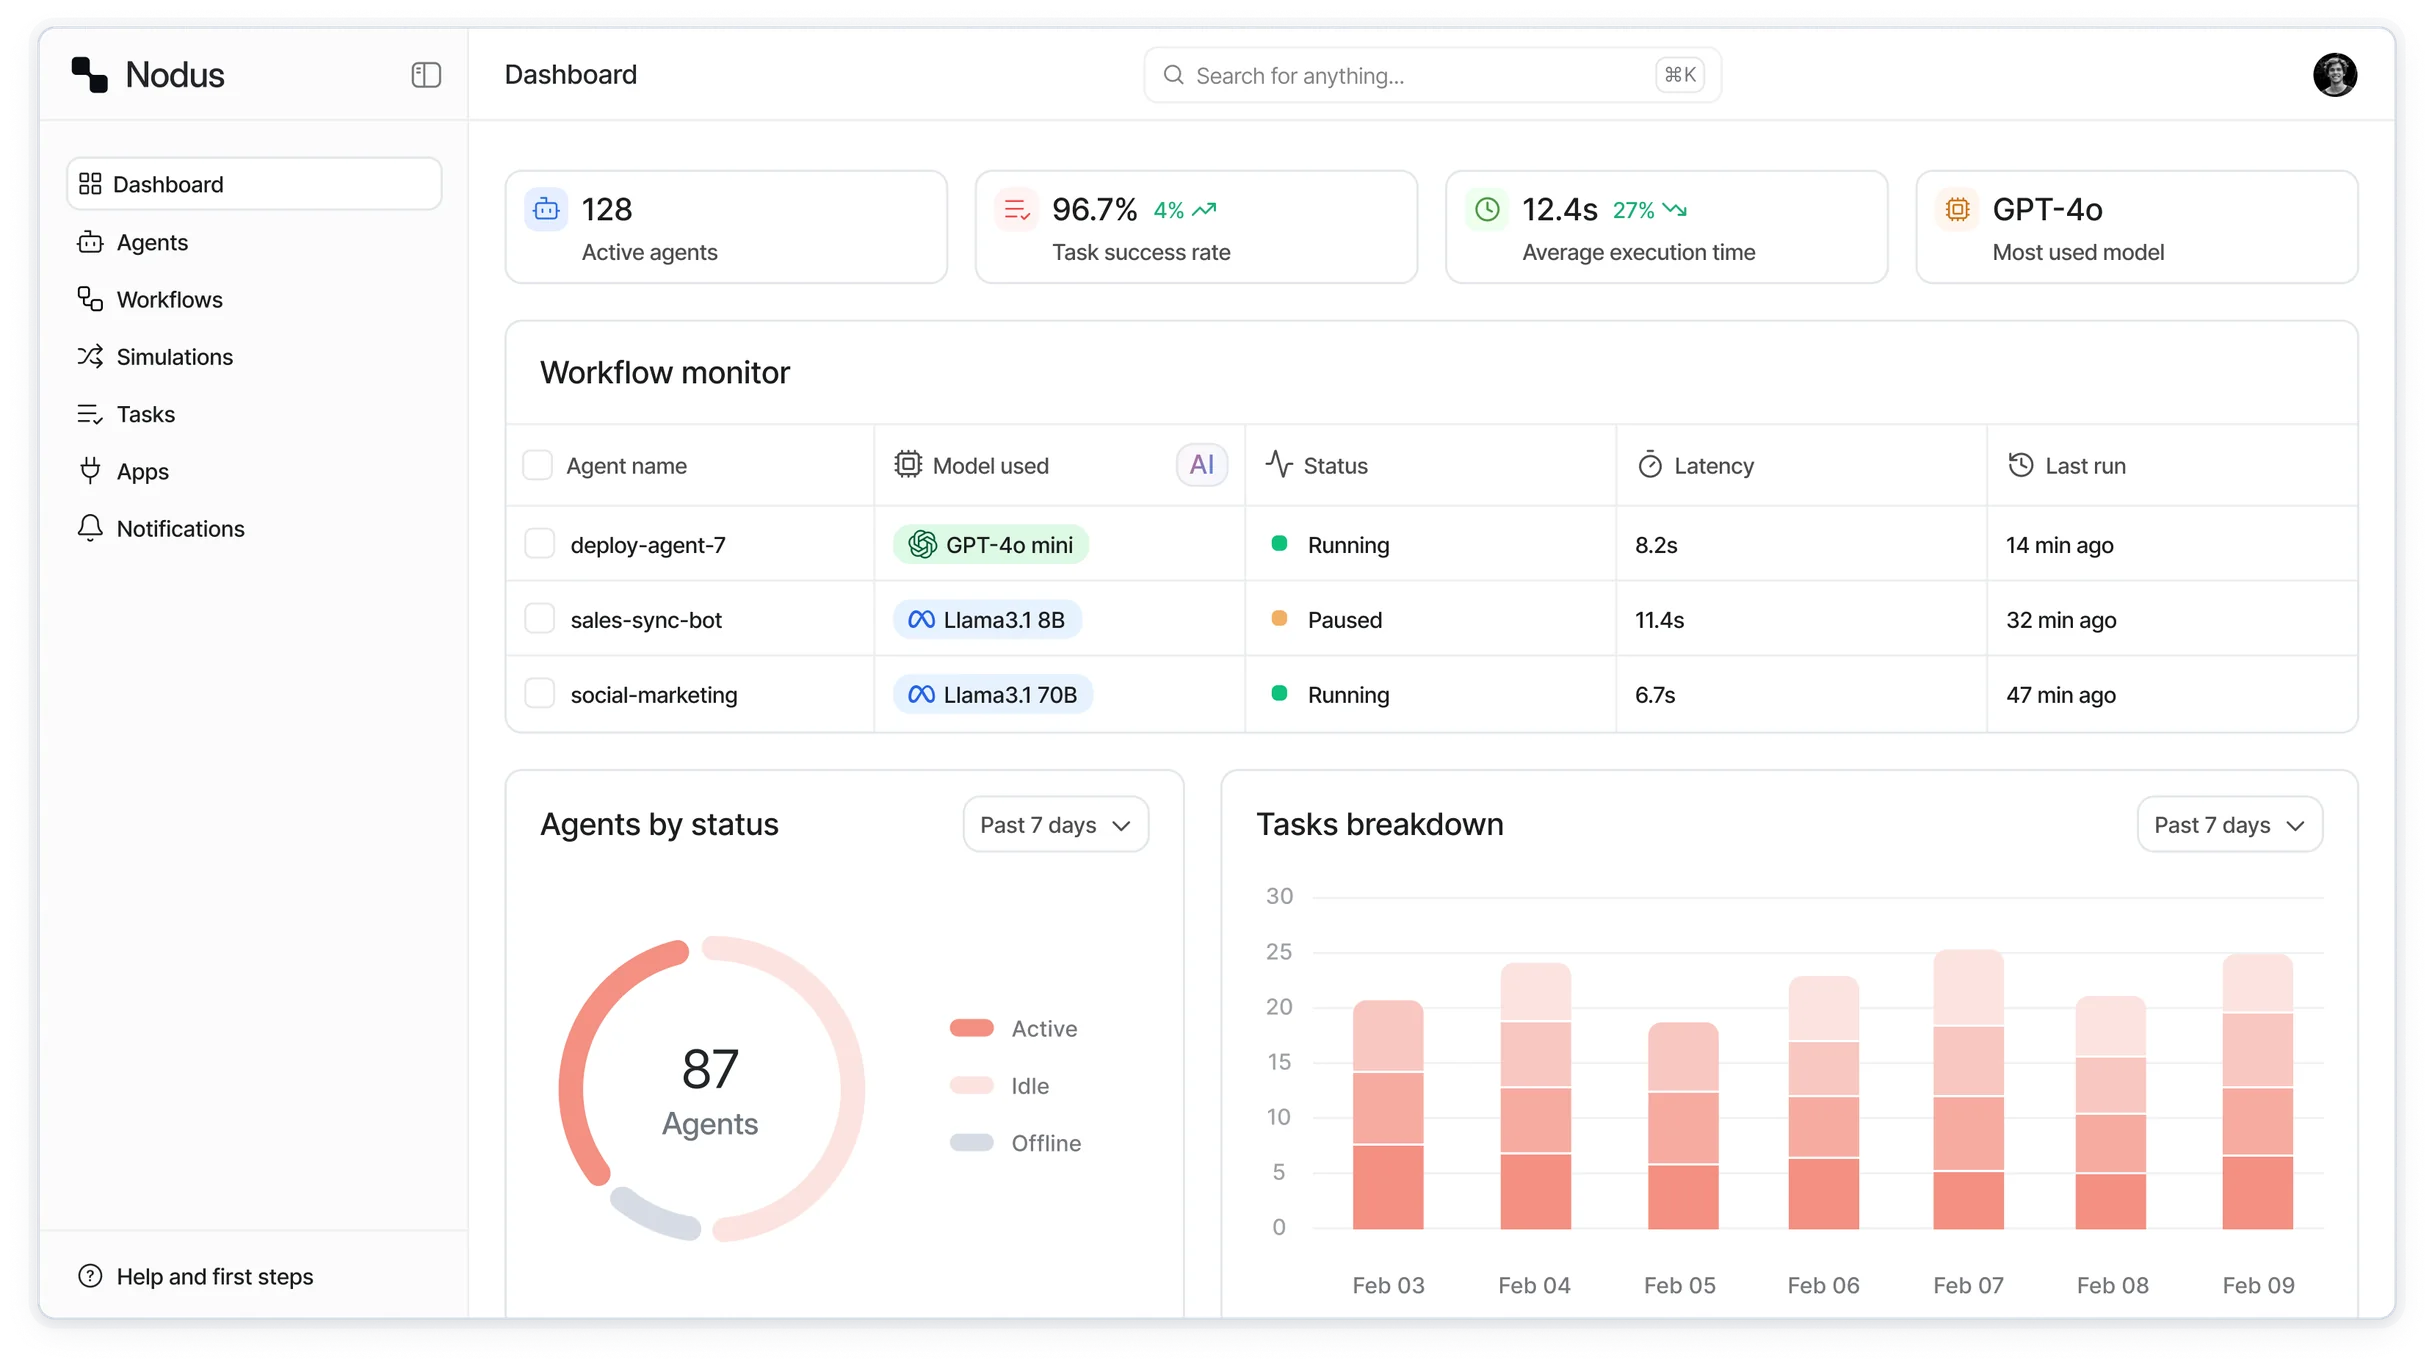Click the help question-mark icon
The height and width of the screenshot is (1366, 2432).
[x=90, y=1276]
